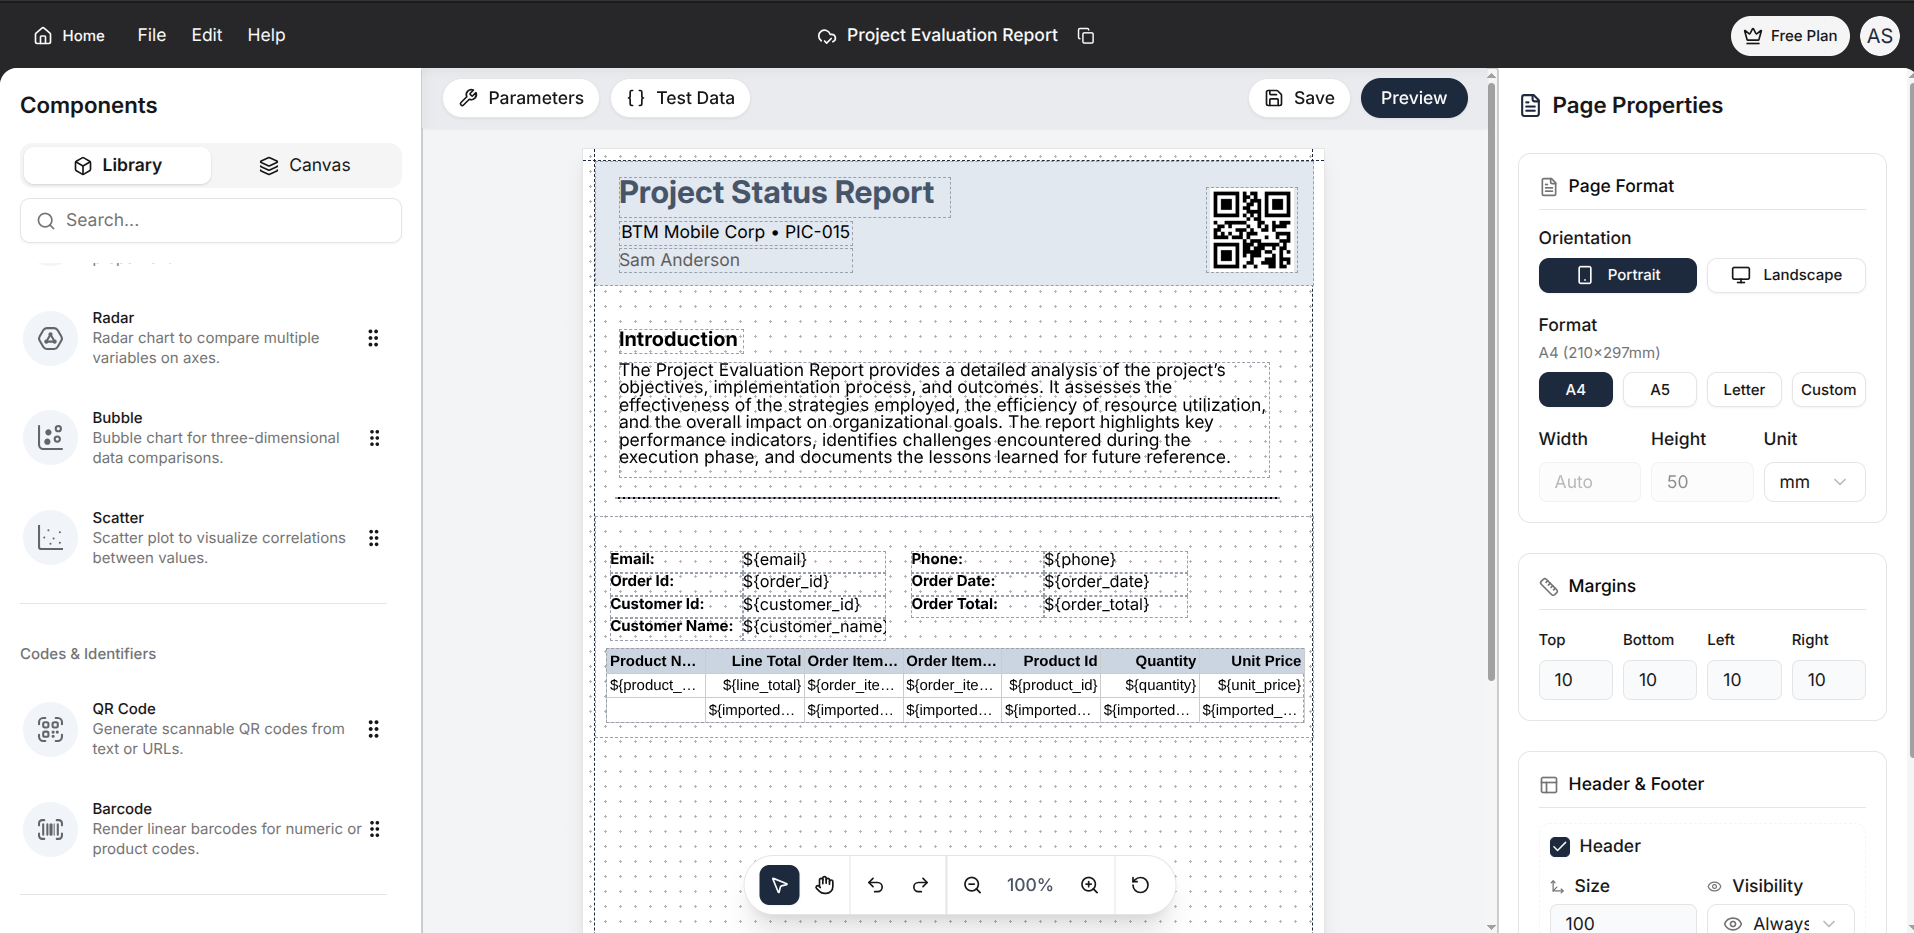1914x933 pixels.
Task: Click the Barcode component icon
Action: pos(50,829)
